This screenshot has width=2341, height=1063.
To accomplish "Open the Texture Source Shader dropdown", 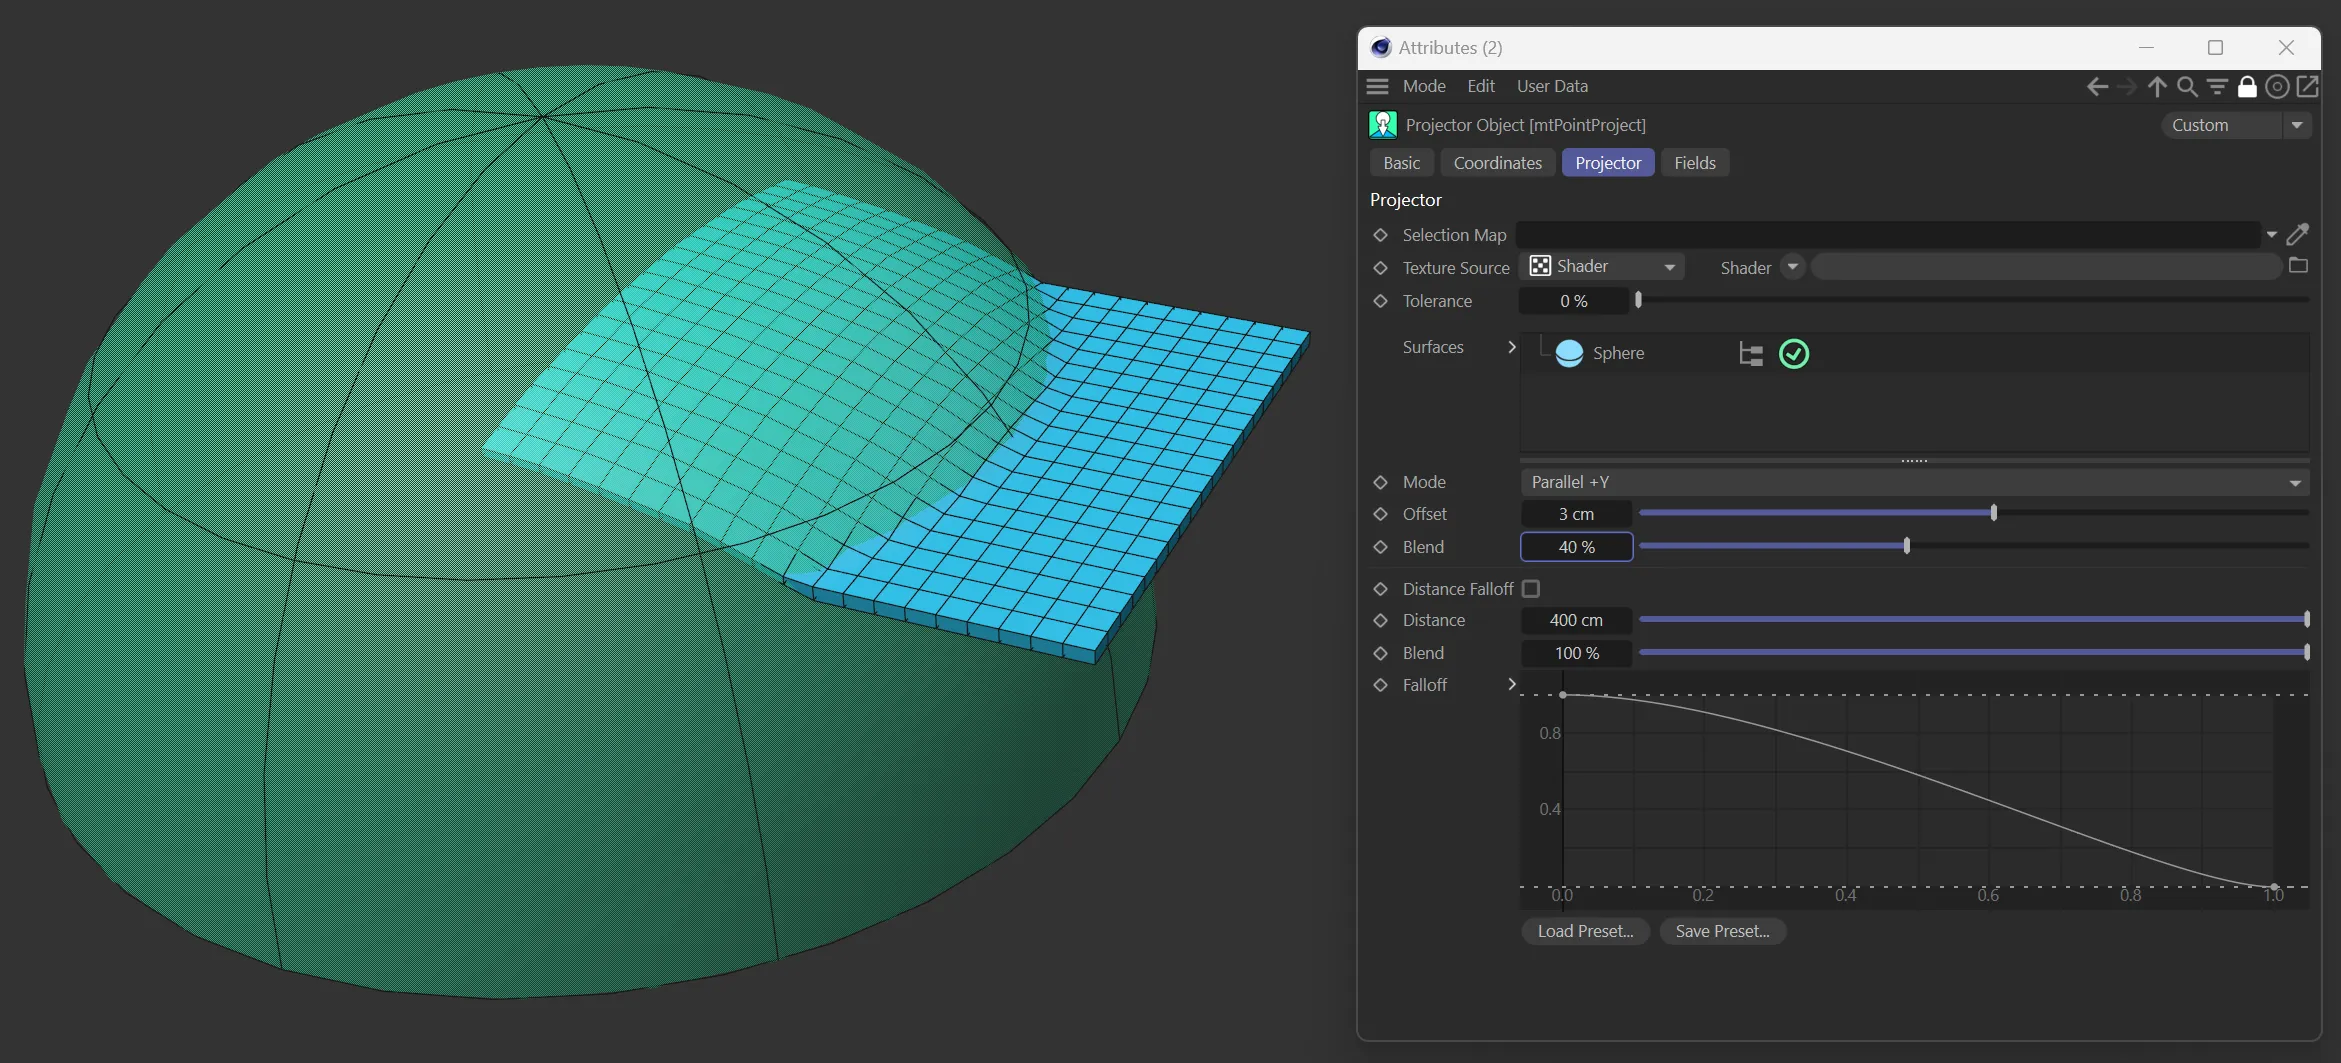I will point(1602,267).
